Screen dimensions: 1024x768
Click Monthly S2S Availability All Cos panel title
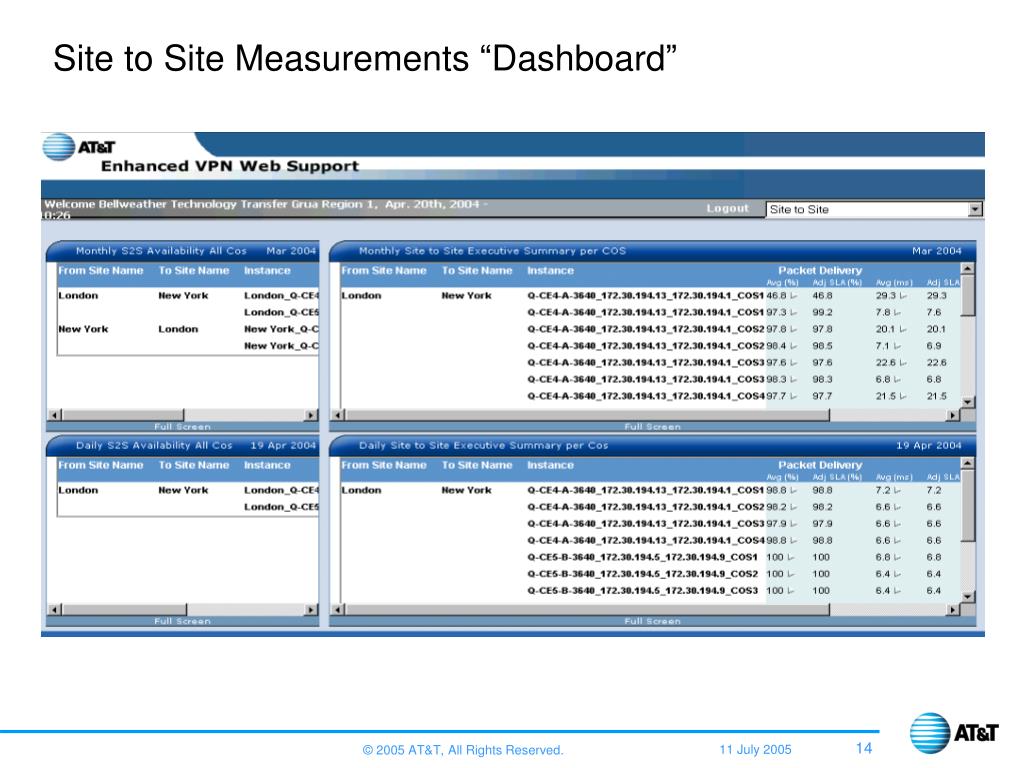(x=161, y=251)
